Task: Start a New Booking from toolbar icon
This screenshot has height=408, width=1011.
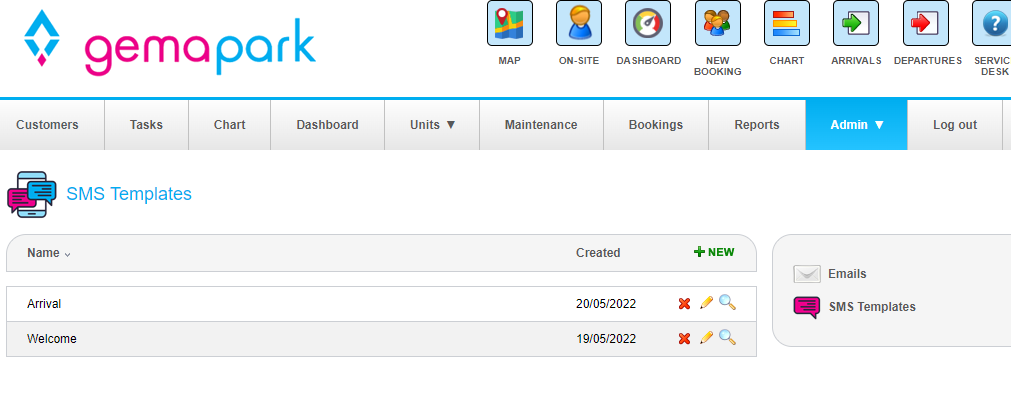Action: click(x=717, y=23)
